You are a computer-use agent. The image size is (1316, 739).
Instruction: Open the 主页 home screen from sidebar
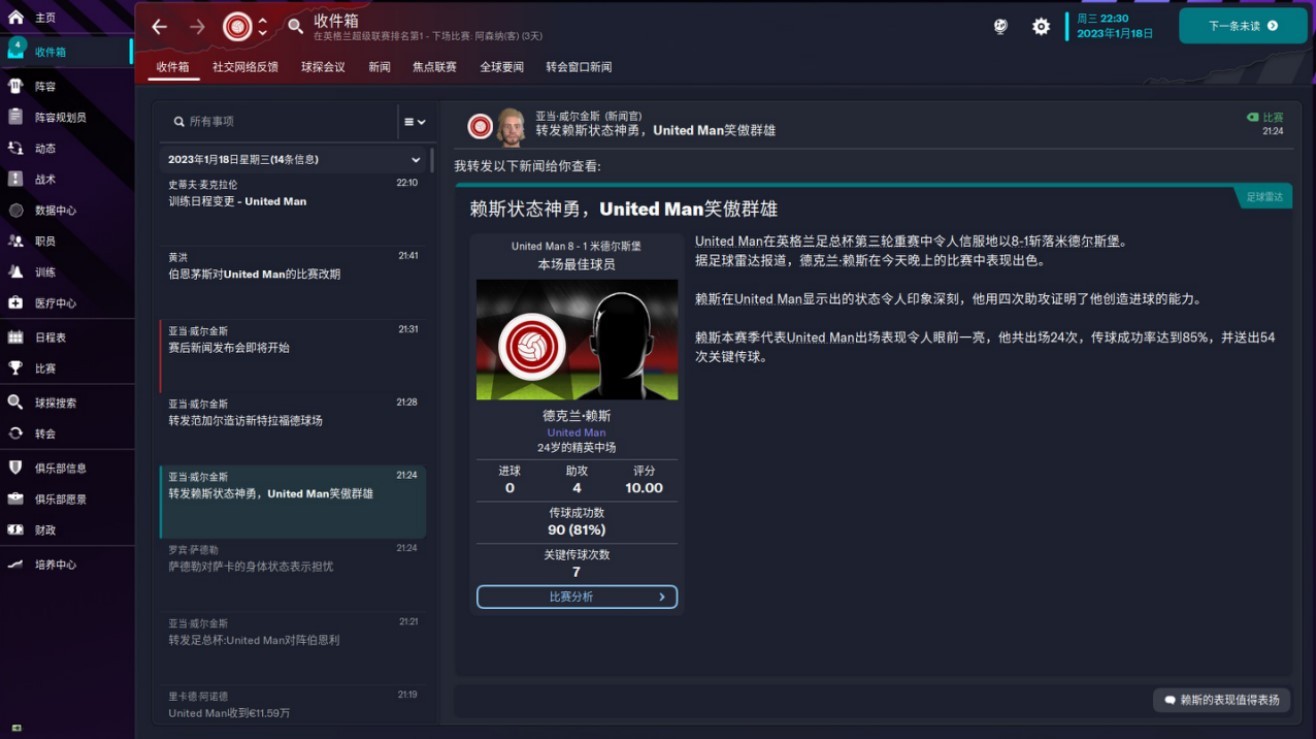(x=40, y=15)
